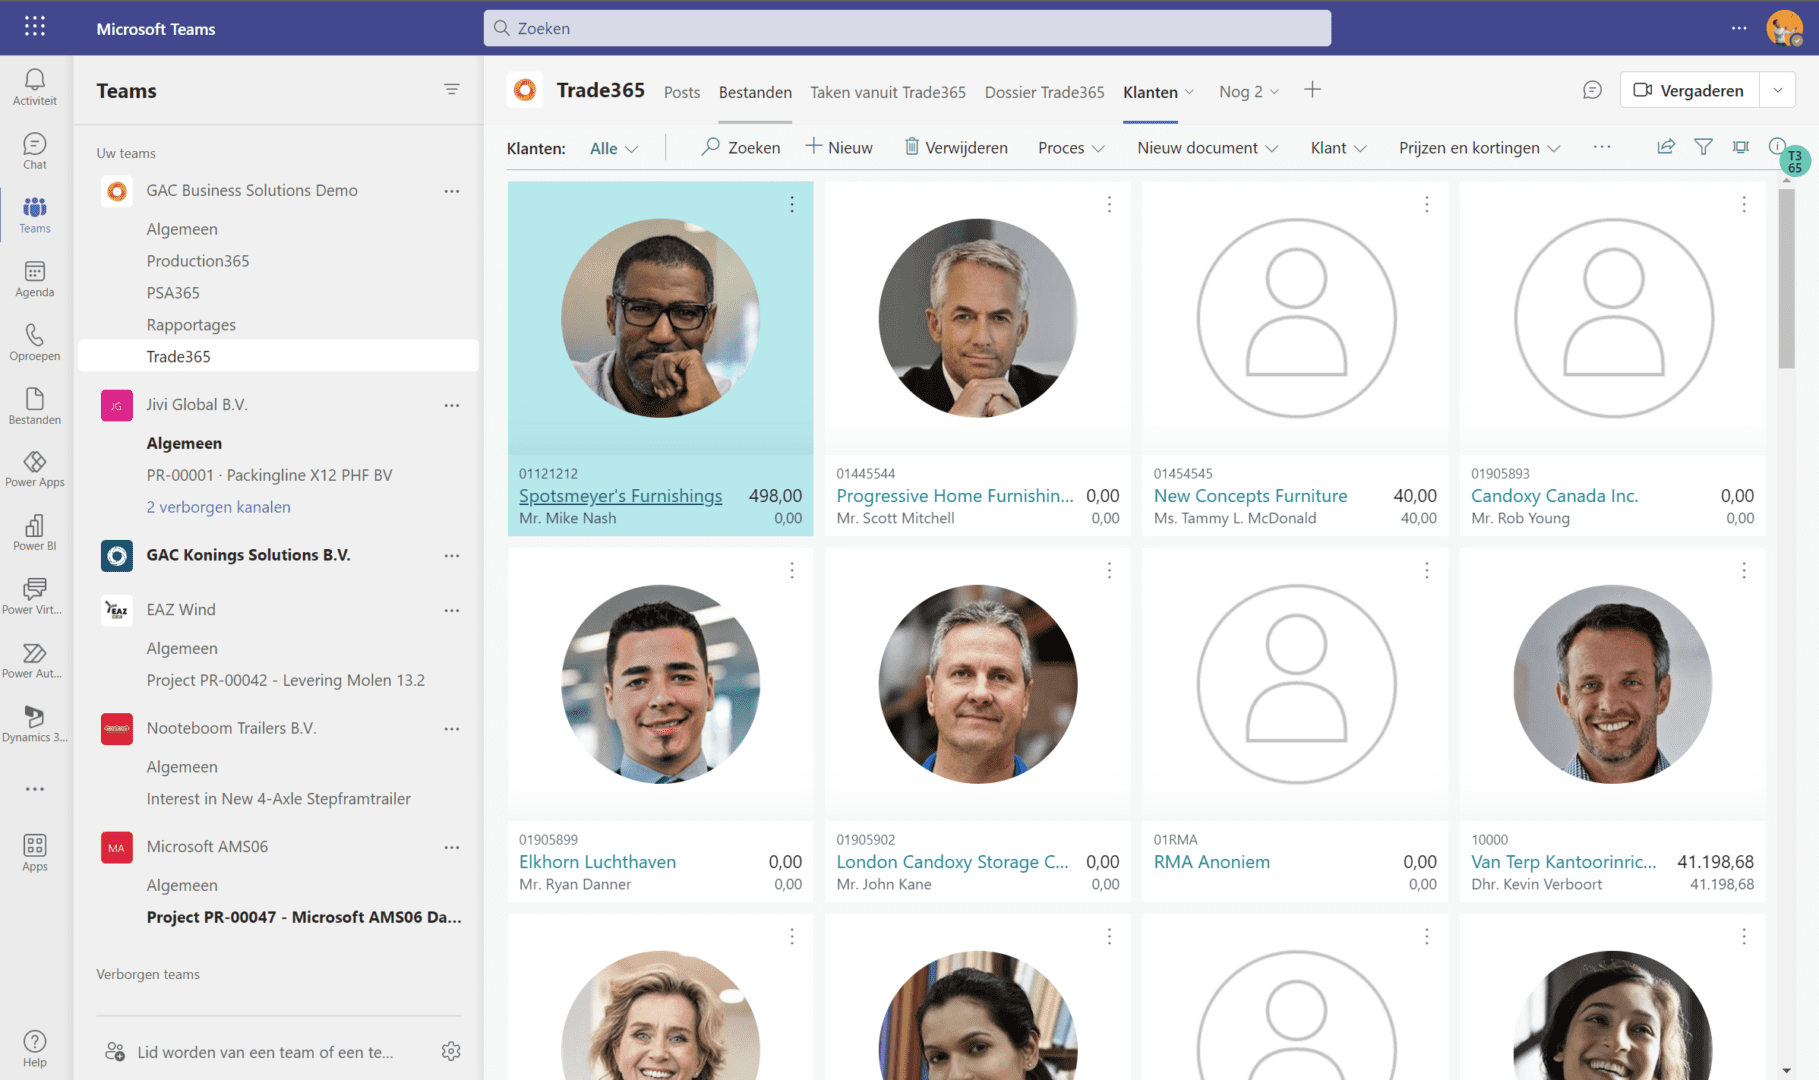Click the Teams list filter icon

(452, 90)
